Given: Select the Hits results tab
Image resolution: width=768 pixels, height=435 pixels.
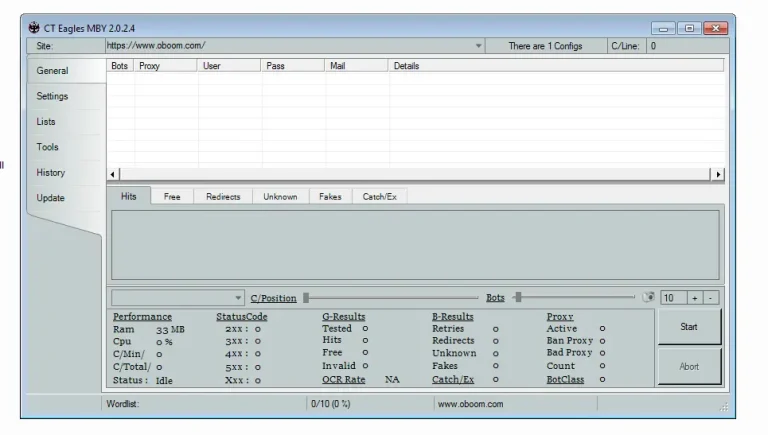Looking at the screenshot, I should (128, 196).
